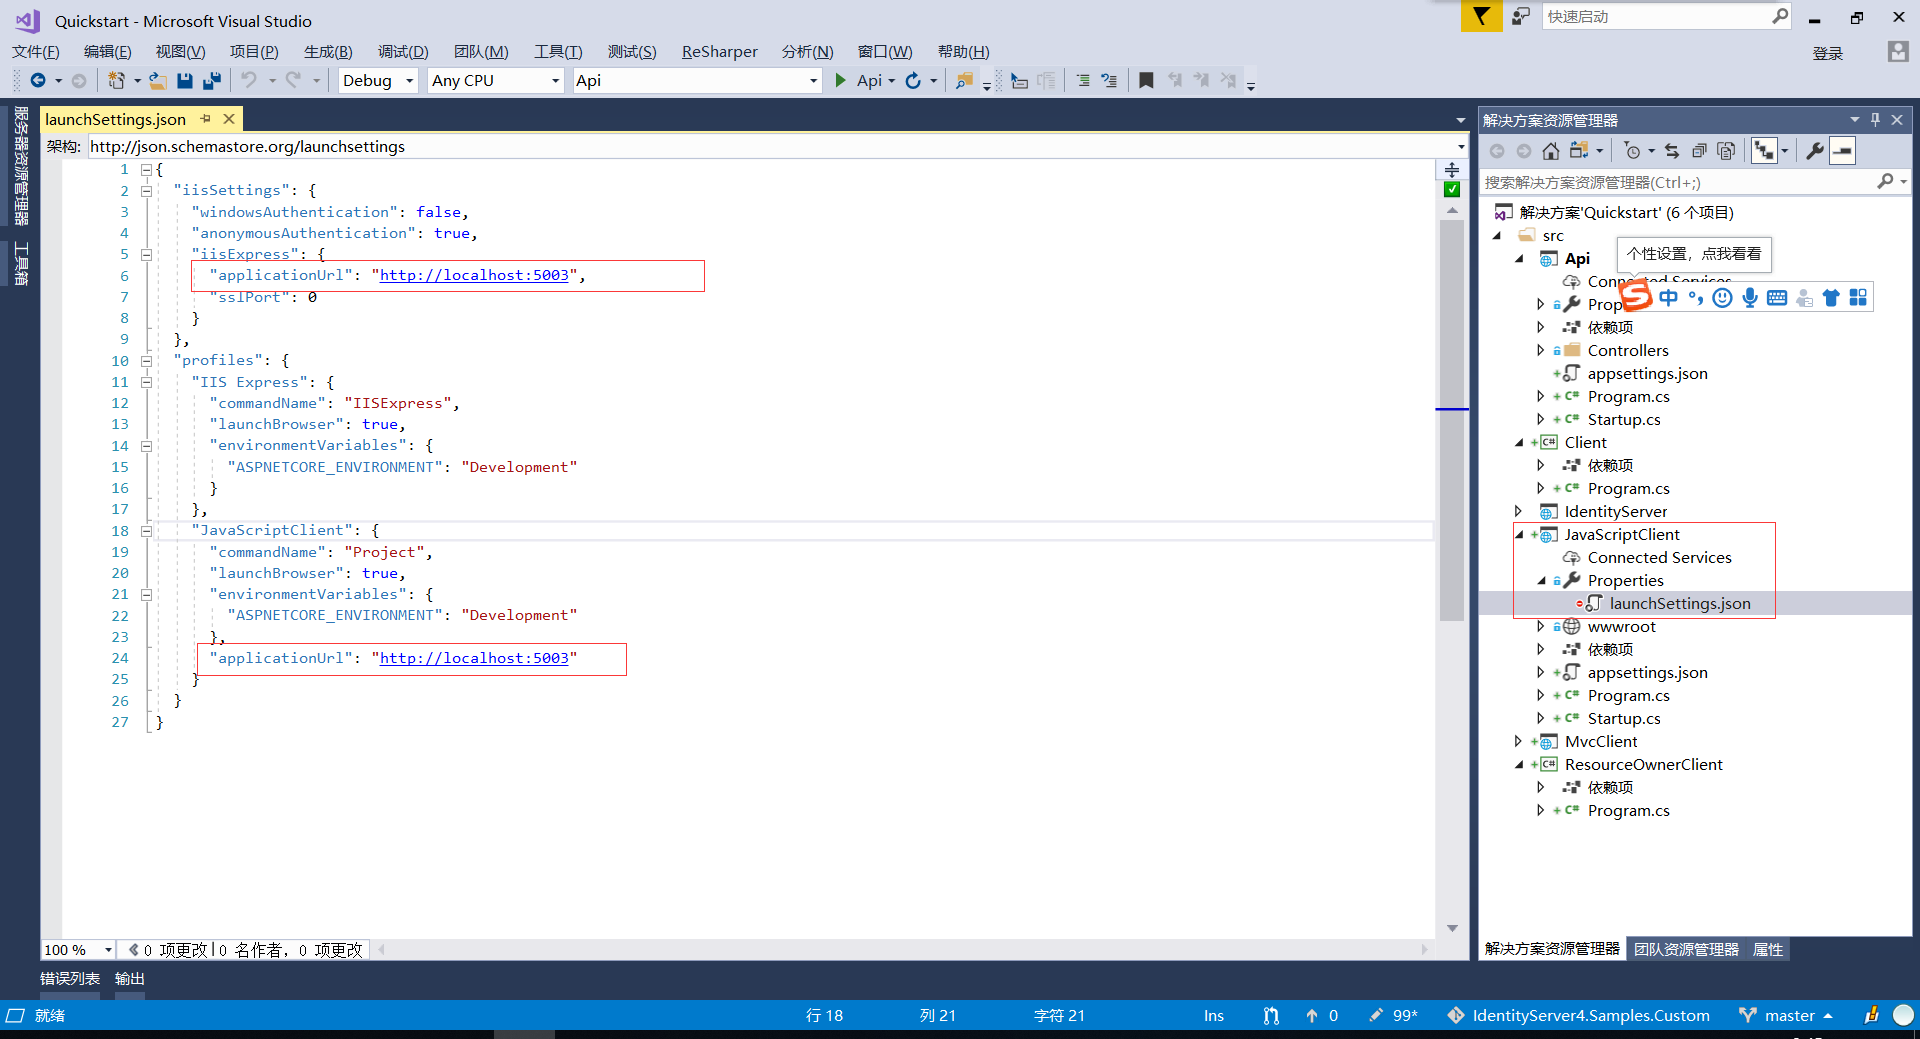The height and width of the screenshot is (1039, 1920).
Task: Click the Open File folder icon
Action: pyautogui.click(x=157, y=81)
